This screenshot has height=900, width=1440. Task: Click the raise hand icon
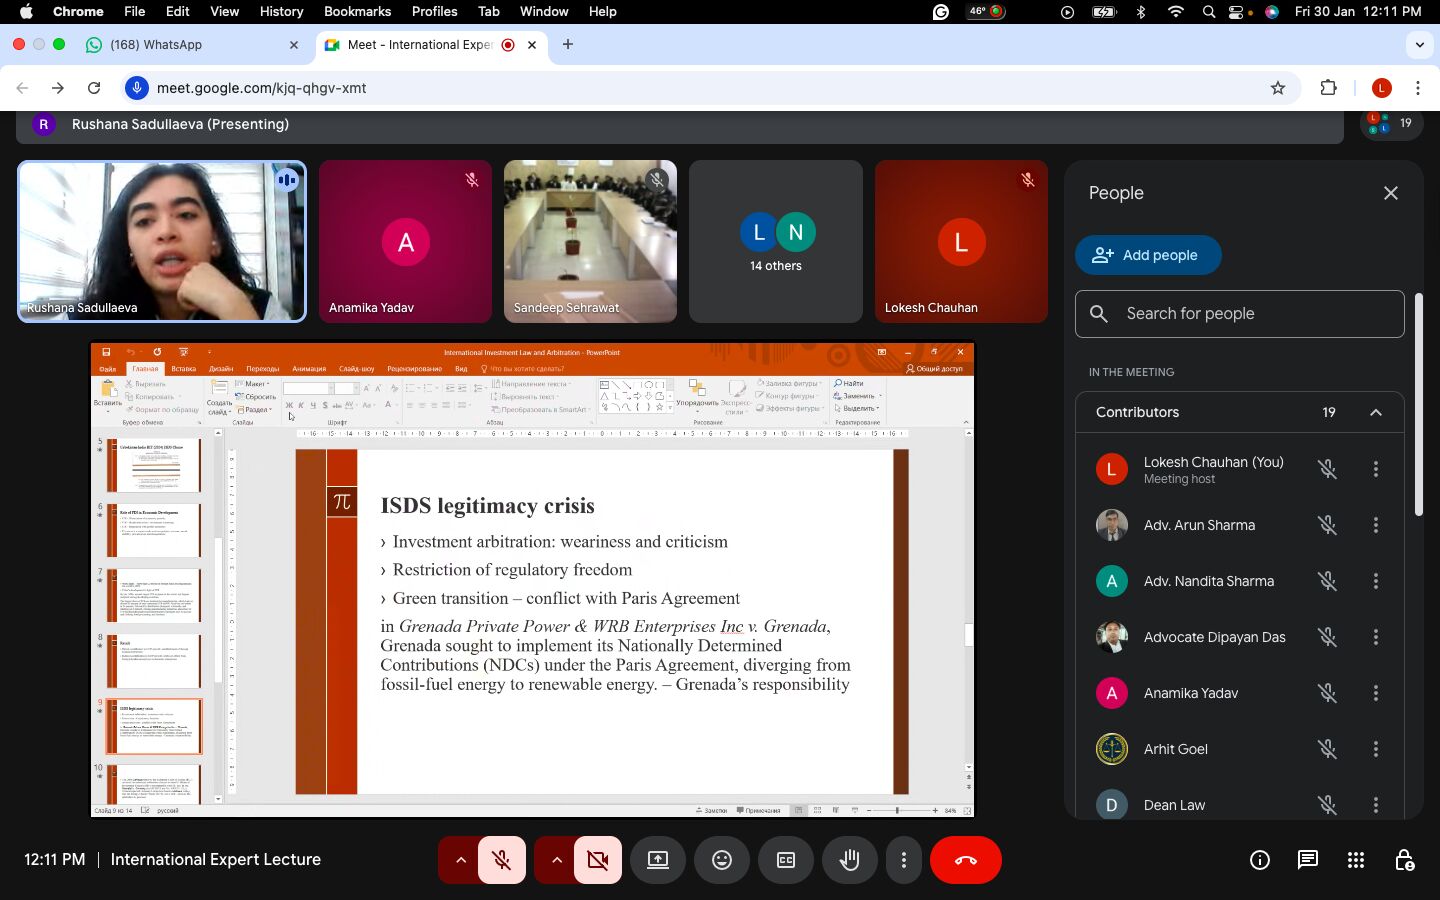coord(850,860)
